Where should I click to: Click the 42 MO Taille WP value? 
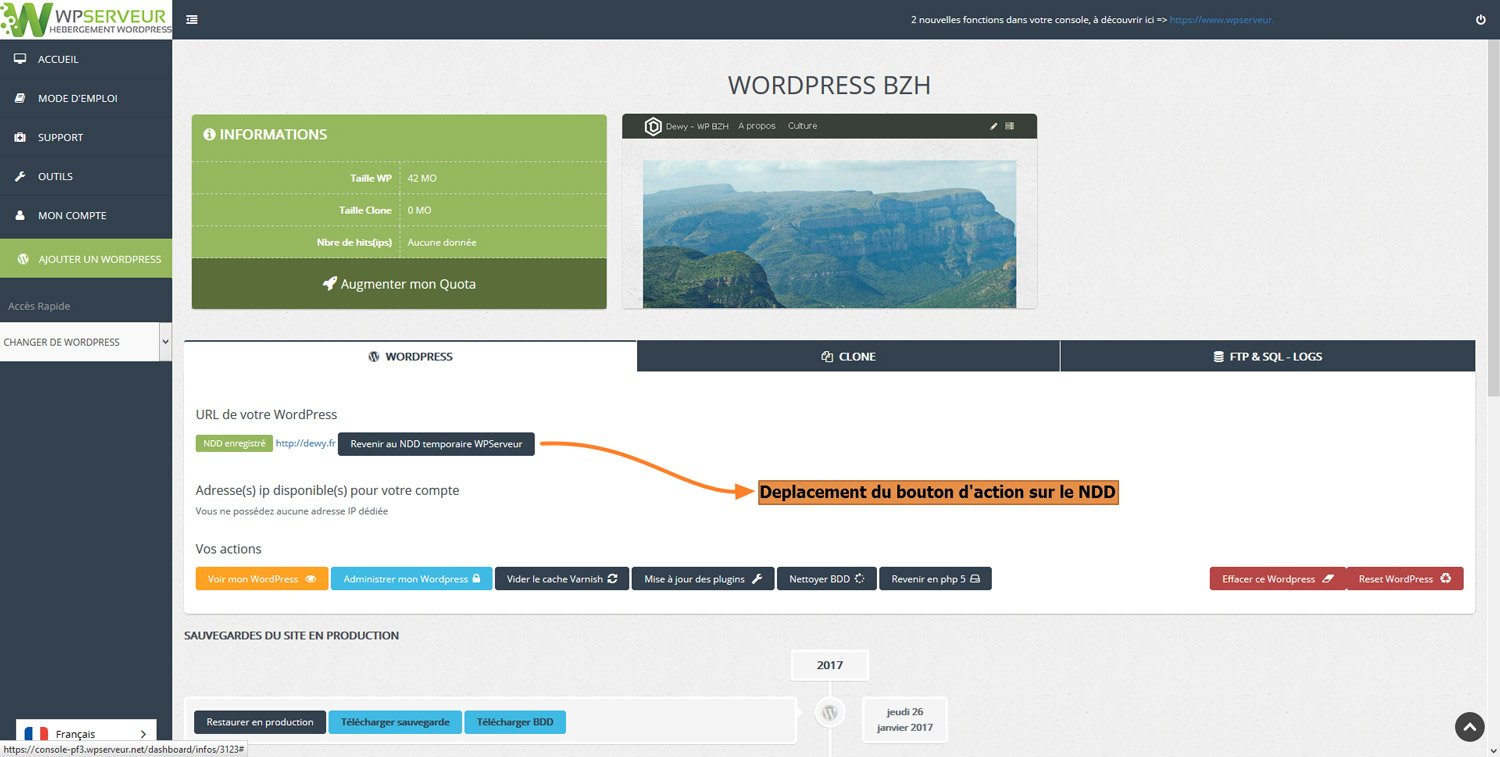[422, 178]
